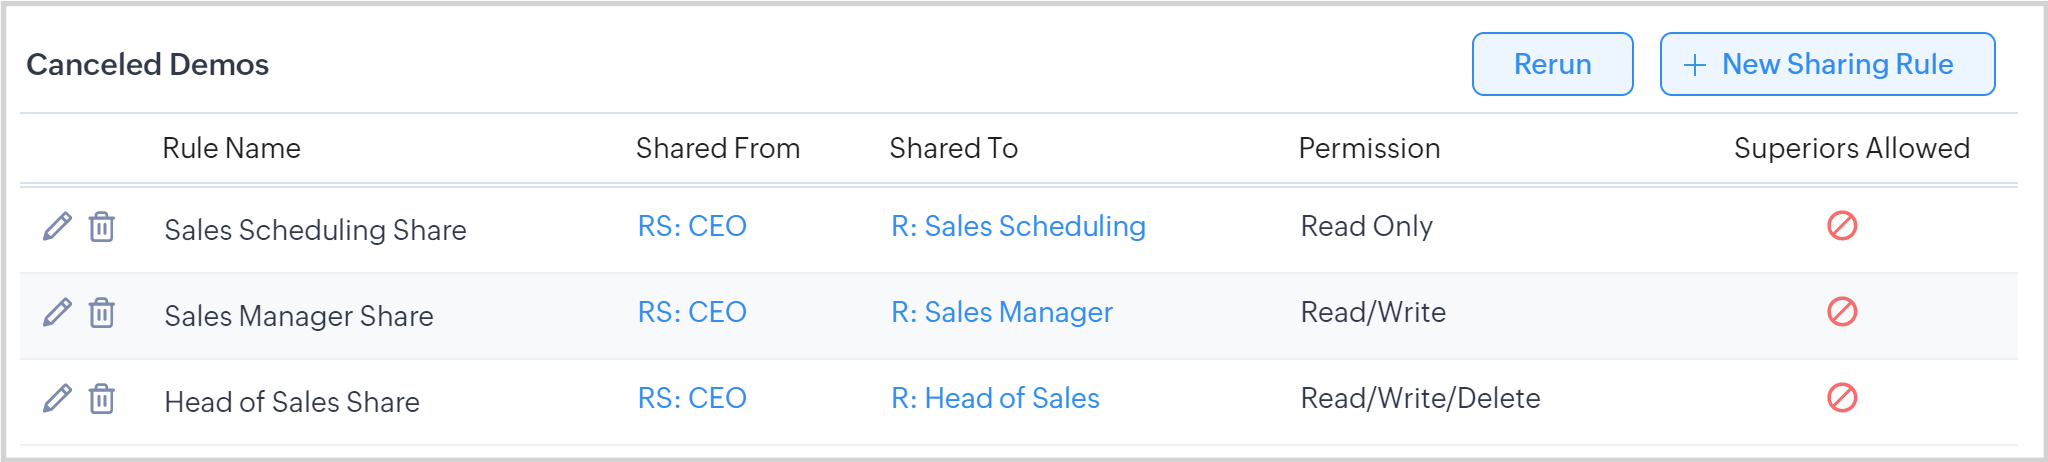Click pencil icon for Sales Manager Share
Screen dimensions: 2048x462
pos(57,313)
